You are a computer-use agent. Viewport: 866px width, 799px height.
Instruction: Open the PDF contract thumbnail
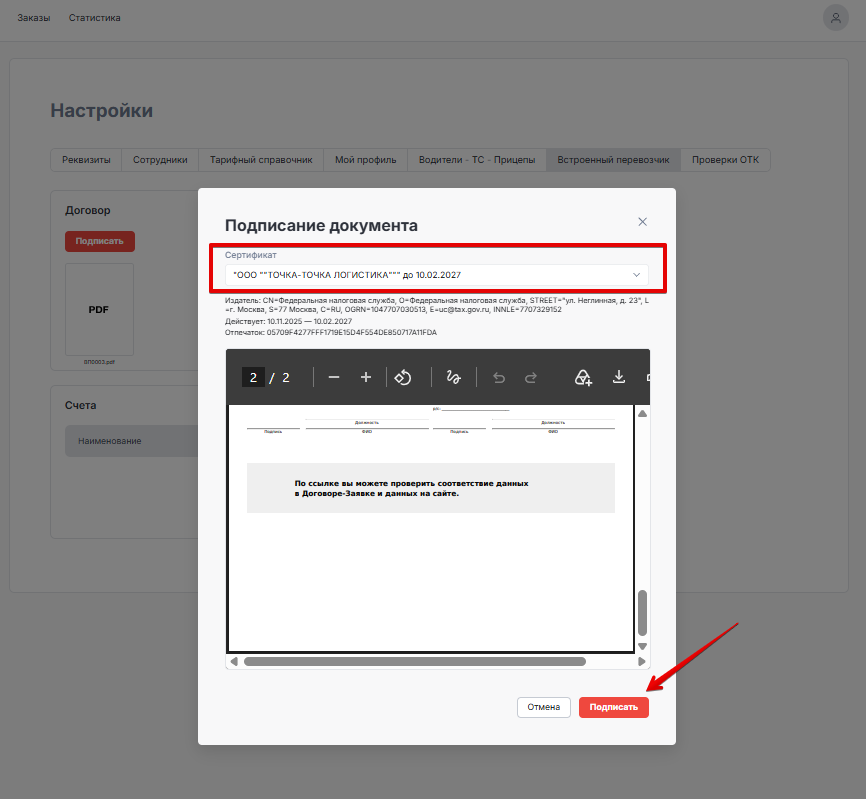pos(99,309)
